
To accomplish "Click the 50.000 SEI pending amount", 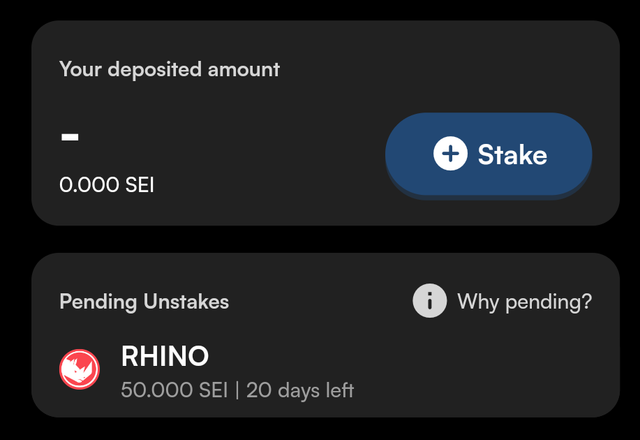I will tap(174, 390).
